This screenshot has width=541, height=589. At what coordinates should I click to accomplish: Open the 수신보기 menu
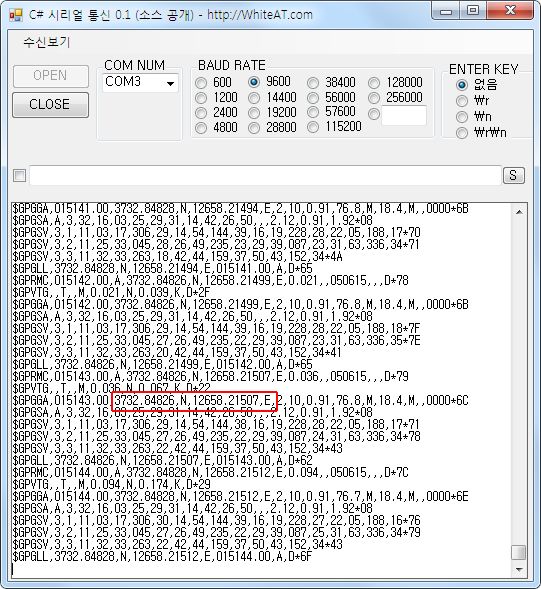pyautogui.click(x=47, y=42)
